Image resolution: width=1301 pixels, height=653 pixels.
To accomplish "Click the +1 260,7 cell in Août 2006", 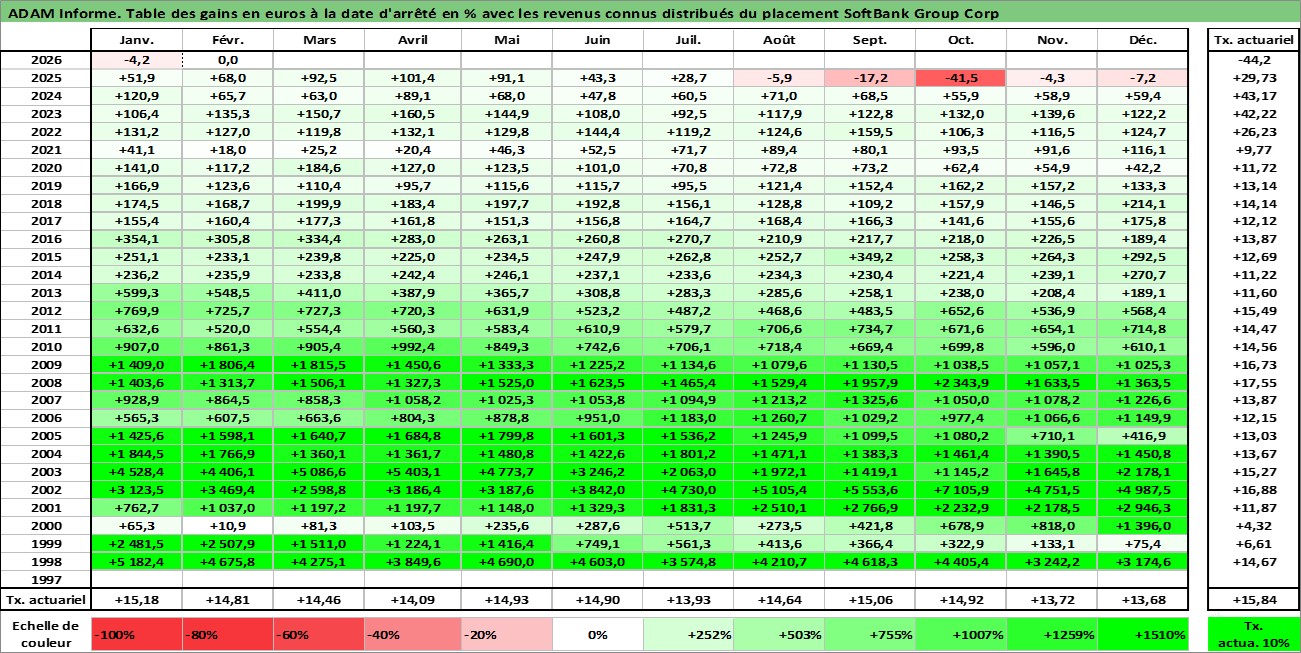I will [779, 419].
